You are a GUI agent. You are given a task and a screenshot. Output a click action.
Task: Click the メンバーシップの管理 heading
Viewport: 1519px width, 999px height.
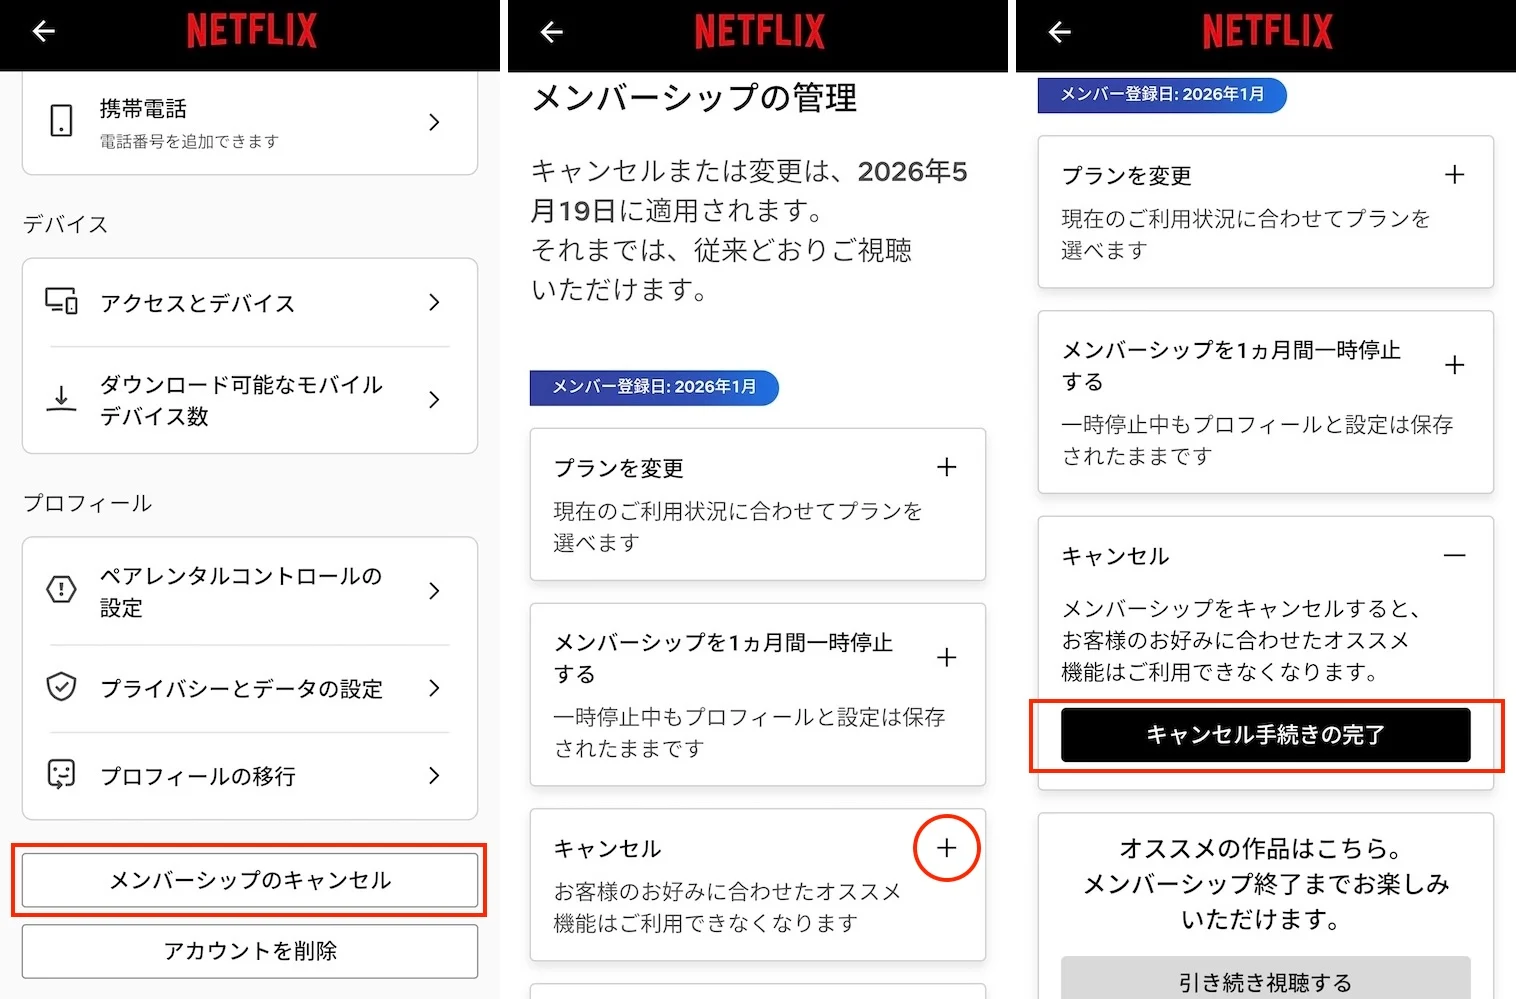tap(694, 98)
